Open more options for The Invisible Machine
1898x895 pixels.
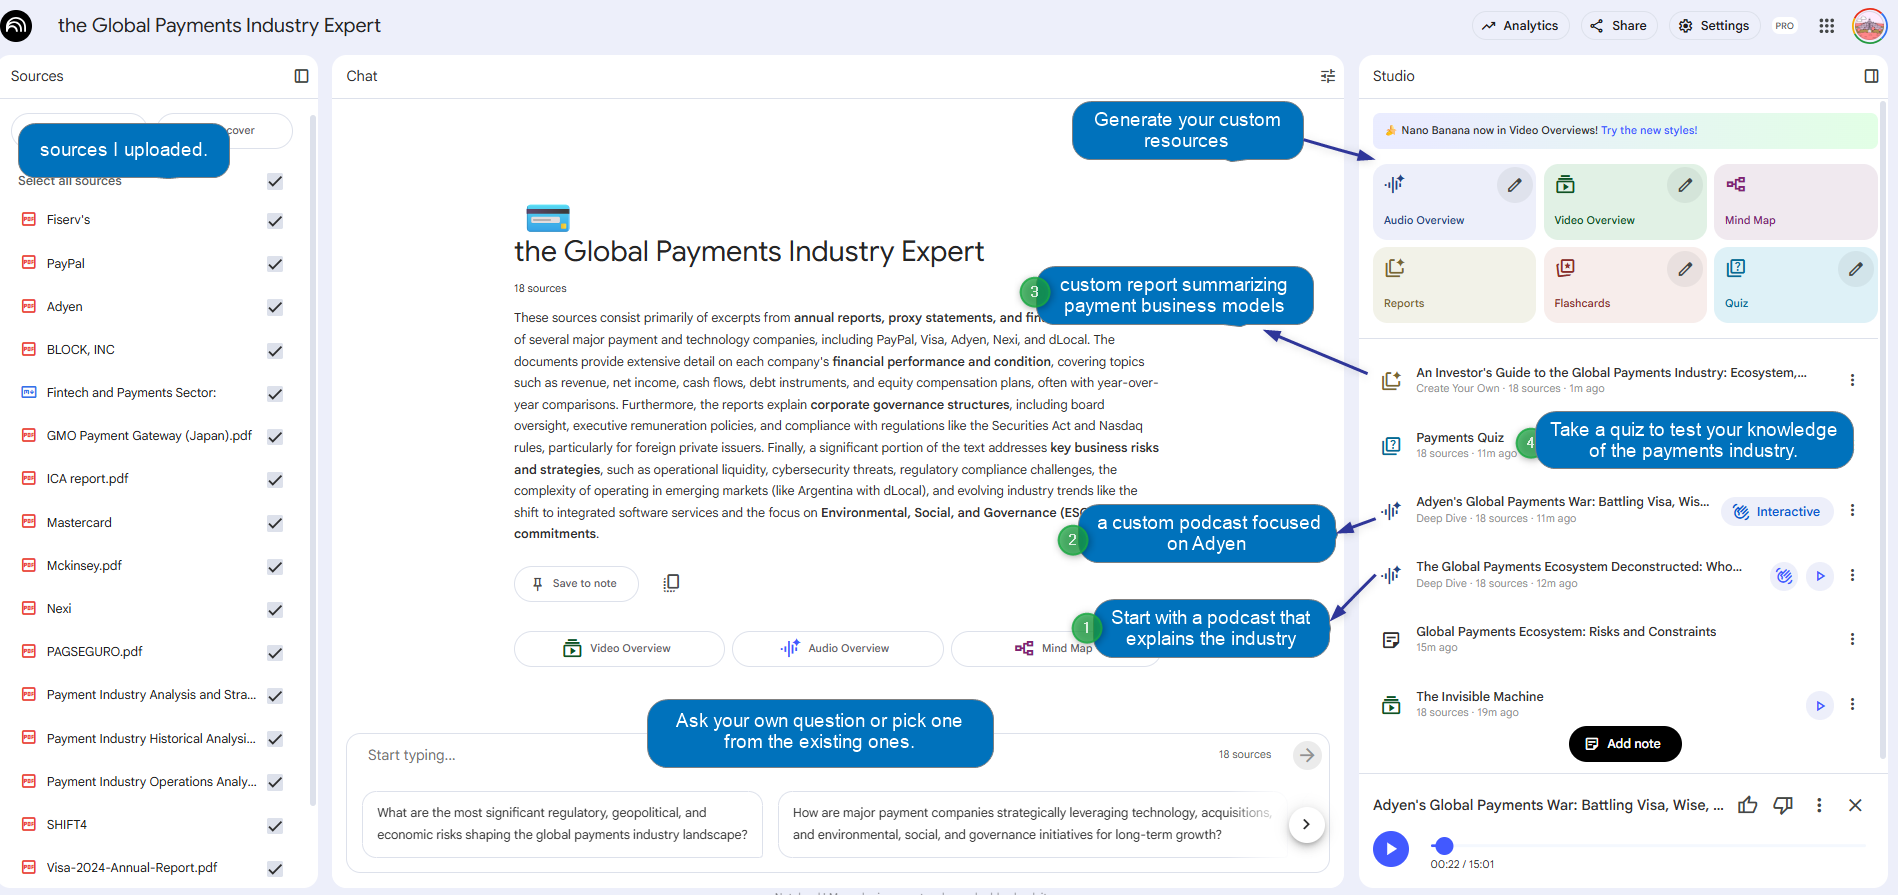click(x=1852, y=704)
